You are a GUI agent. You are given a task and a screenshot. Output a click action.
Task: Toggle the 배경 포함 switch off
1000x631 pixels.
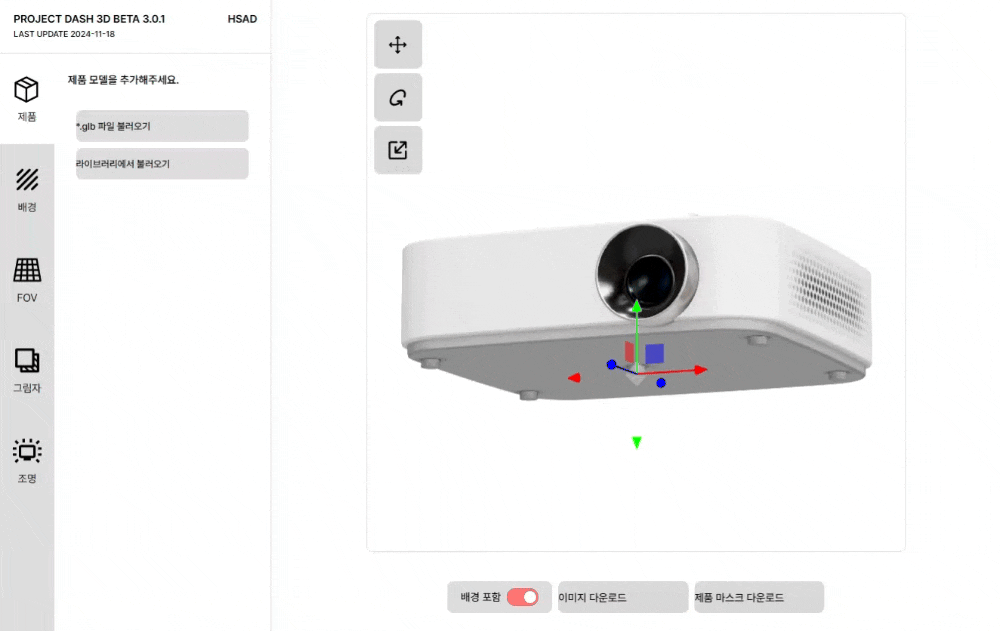pos(522,597)
